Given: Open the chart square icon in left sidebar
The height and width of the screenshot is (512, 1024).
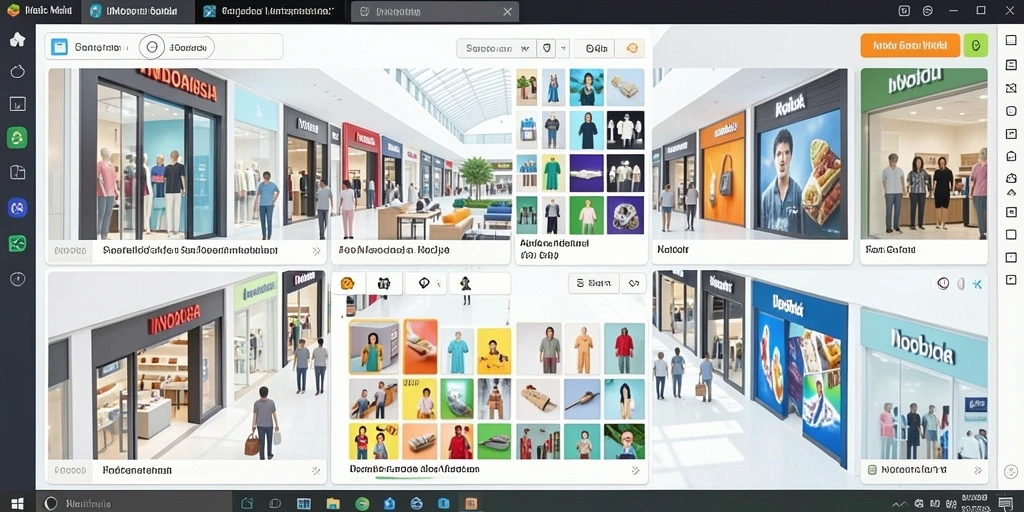Looking at the screenshot, I should coord(18,104).
